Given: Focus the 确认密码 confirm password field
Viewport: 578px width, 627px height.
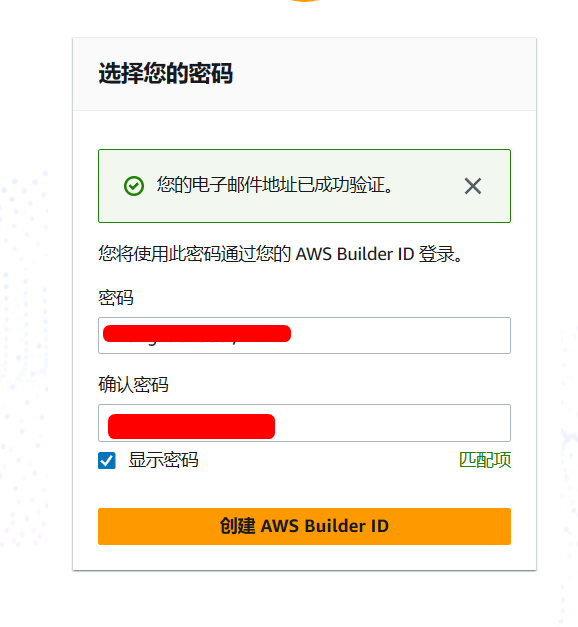Looking at the screenshot, I should (304, 423).
